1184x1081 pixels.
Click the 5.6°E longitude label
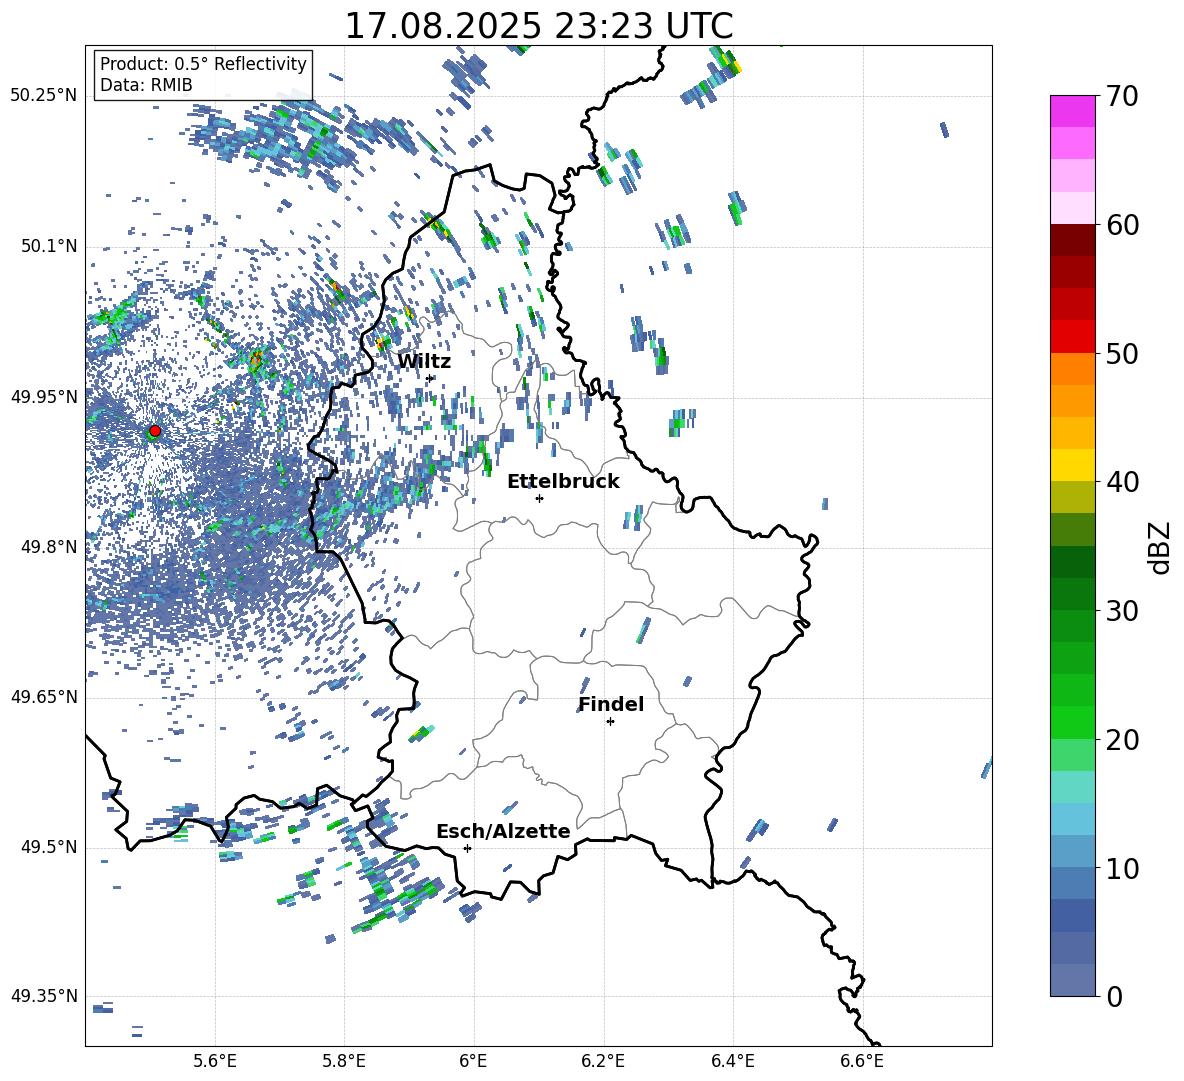(x=215, y=1062)
